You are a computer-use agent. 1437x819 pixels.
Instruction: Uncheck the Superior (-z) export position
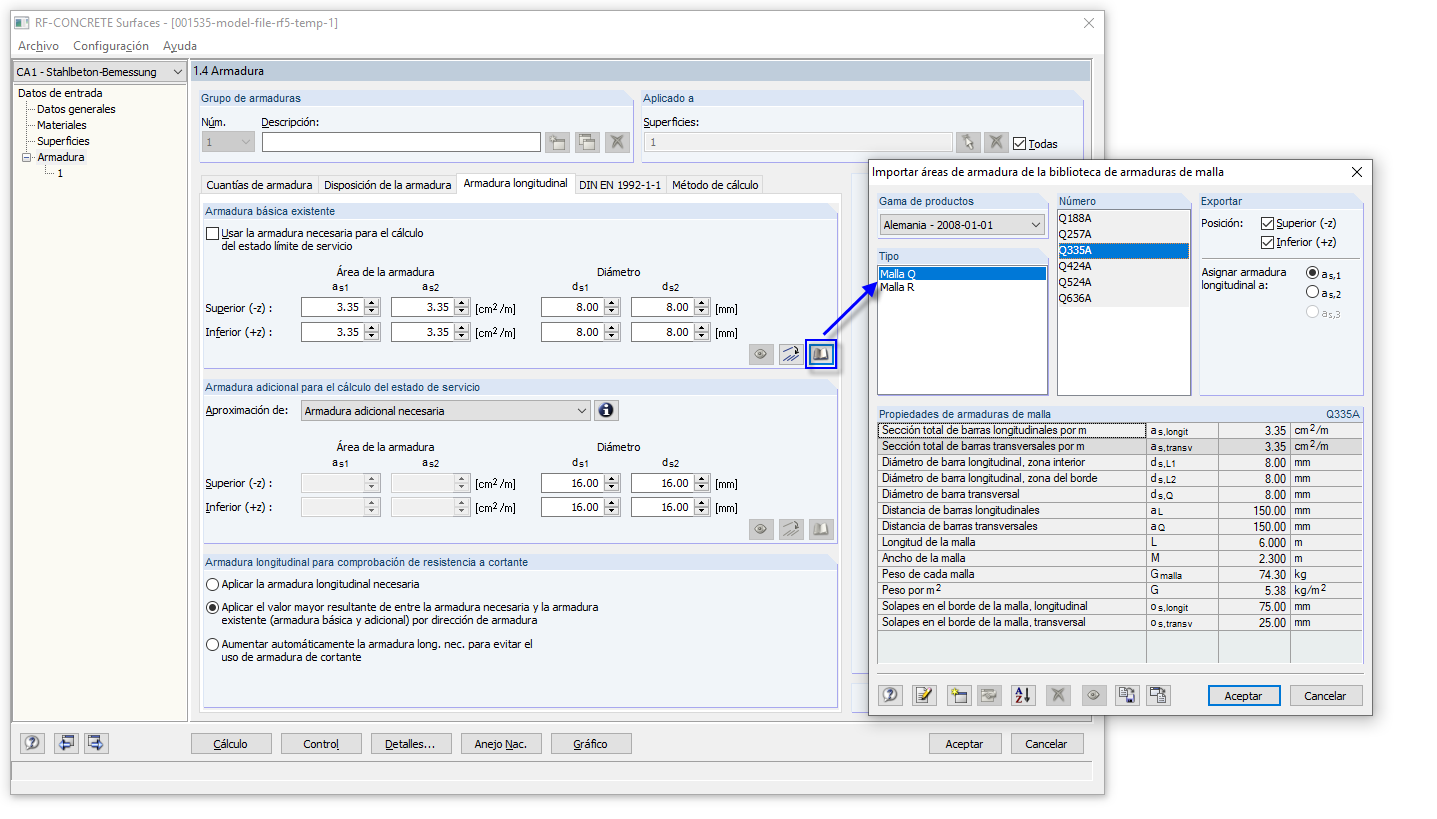pyautogui.click(x=1268, y=224)
